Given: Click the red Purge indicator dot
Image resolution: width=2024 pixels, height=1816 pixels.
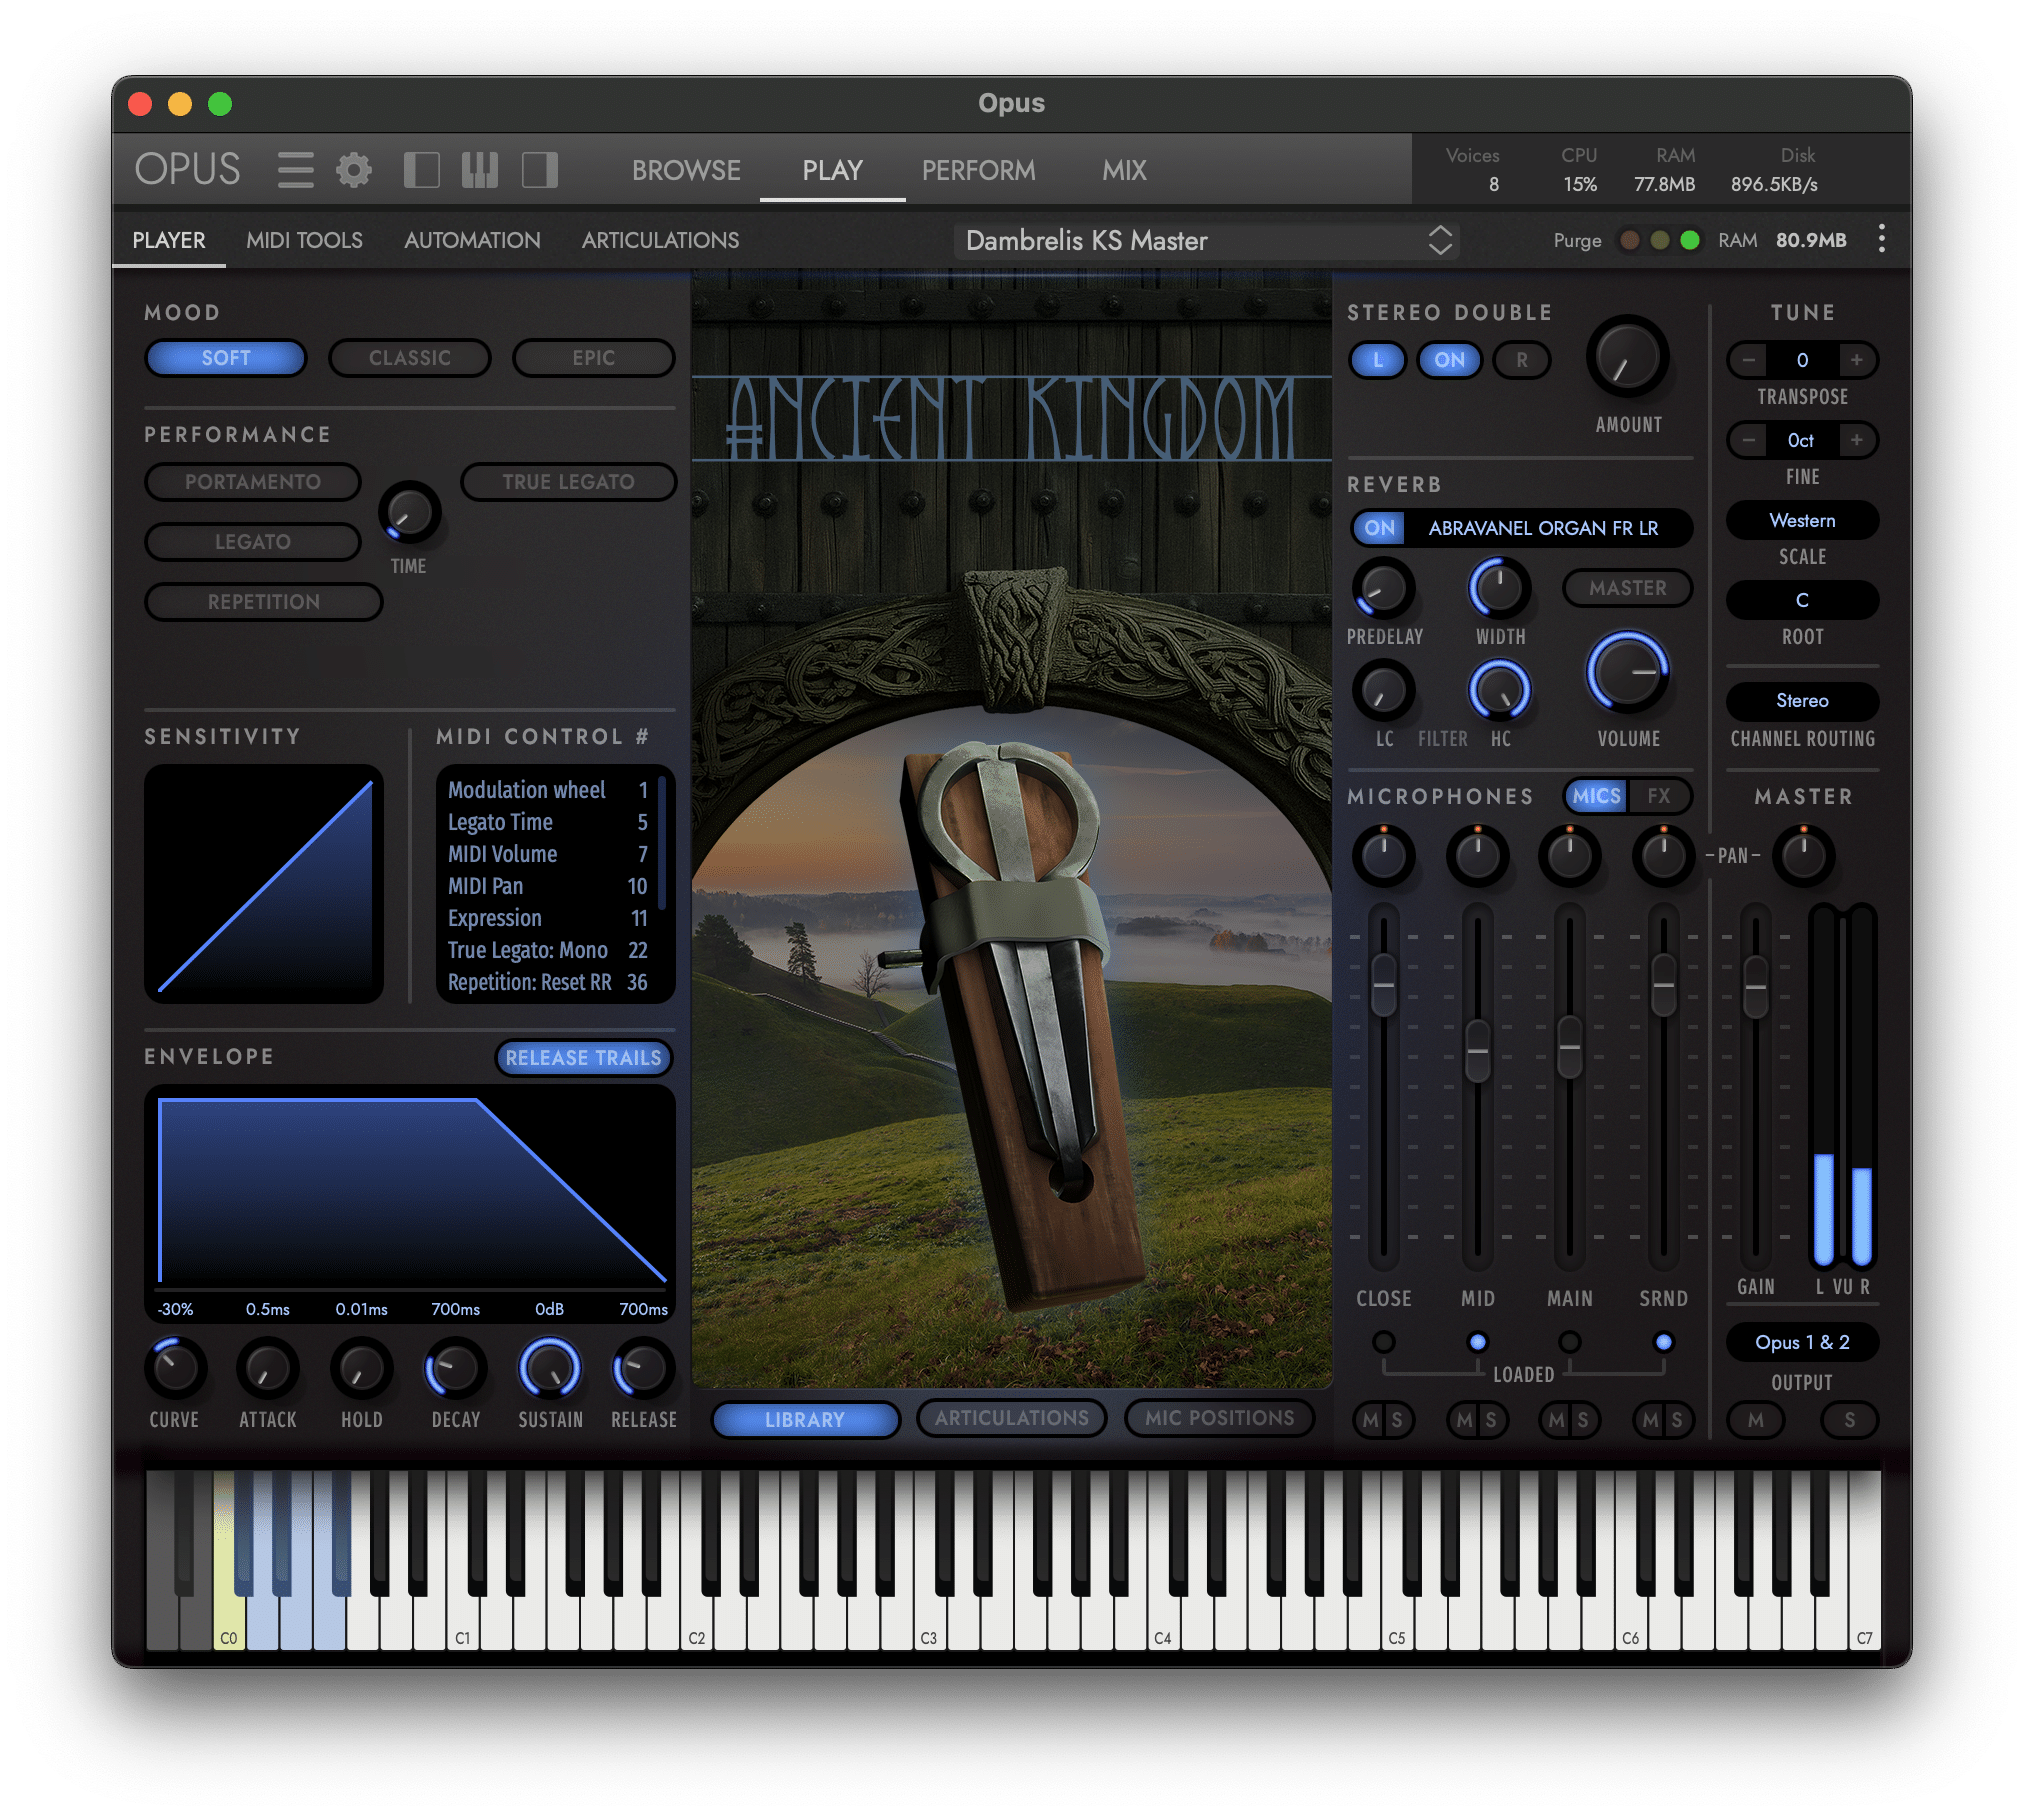Looking at the screenshot, I should pos(1629,240).
